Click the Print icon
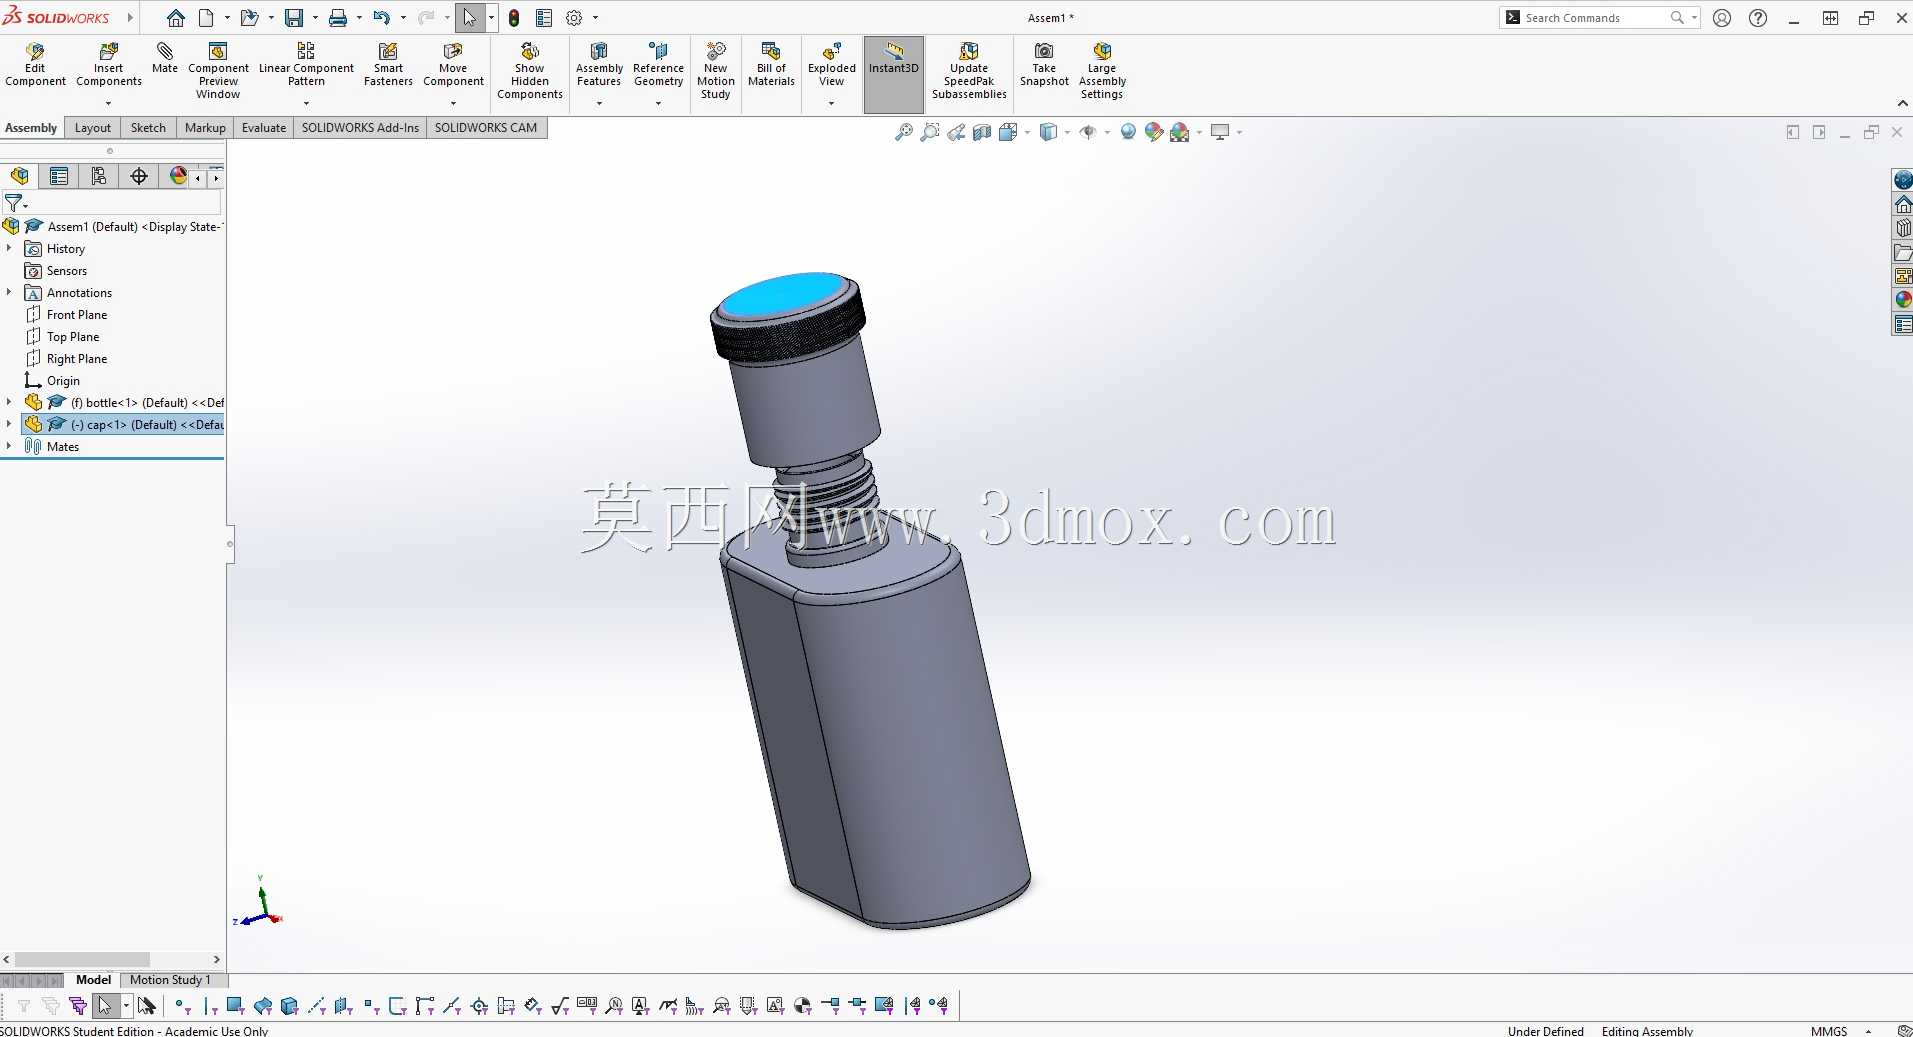The image size is (1913, 1037). [338, 18]
